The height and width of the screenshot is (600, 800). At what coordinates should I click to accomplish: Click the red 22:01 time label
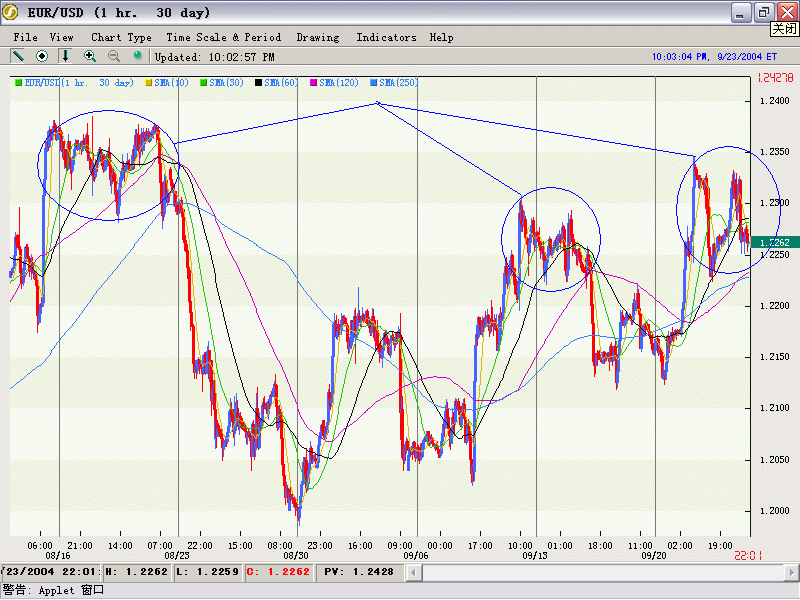(x=748, y=556)
